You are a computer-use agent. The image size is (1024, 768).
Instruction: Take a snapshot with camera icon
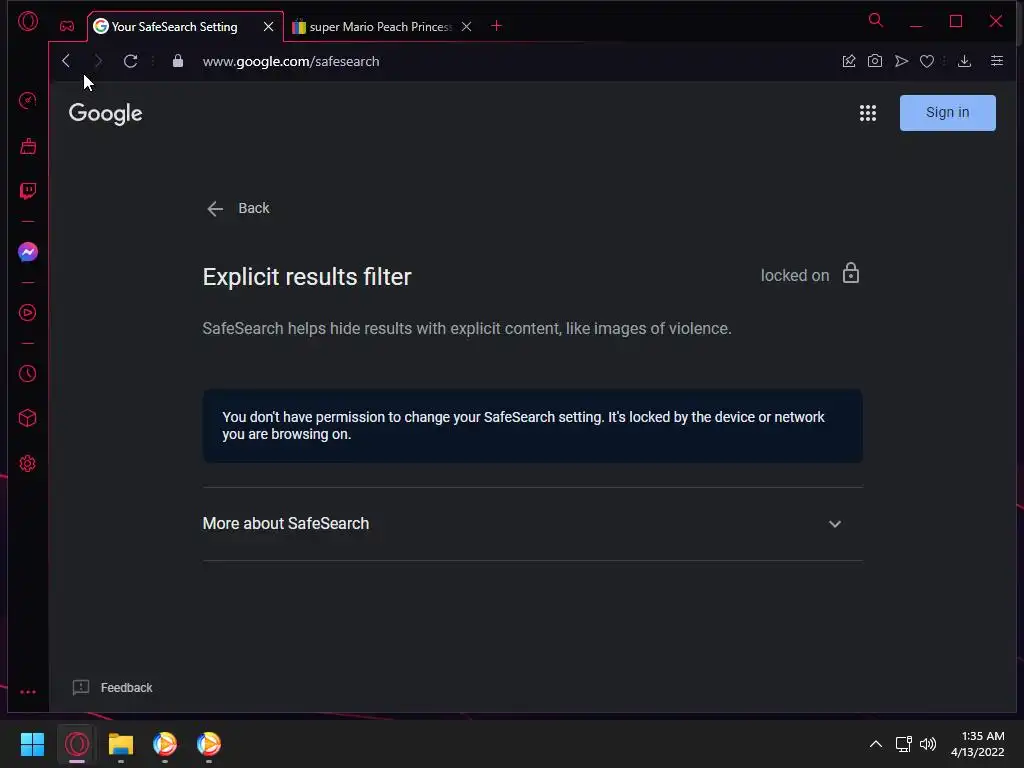click(x=875, y=61)
